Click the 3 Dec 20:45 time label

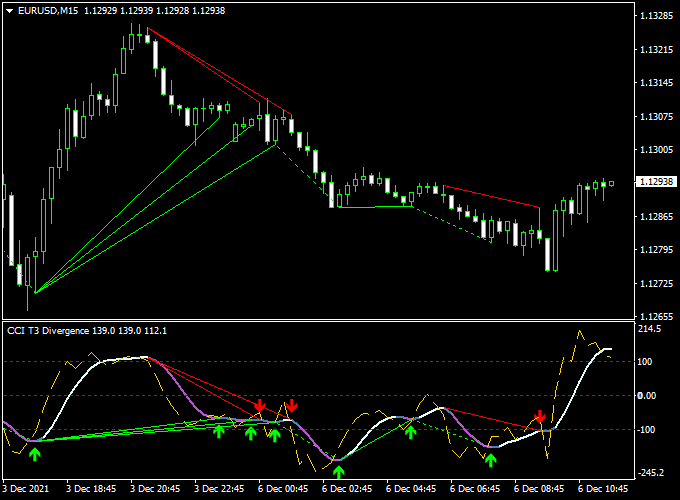(155, 489)
